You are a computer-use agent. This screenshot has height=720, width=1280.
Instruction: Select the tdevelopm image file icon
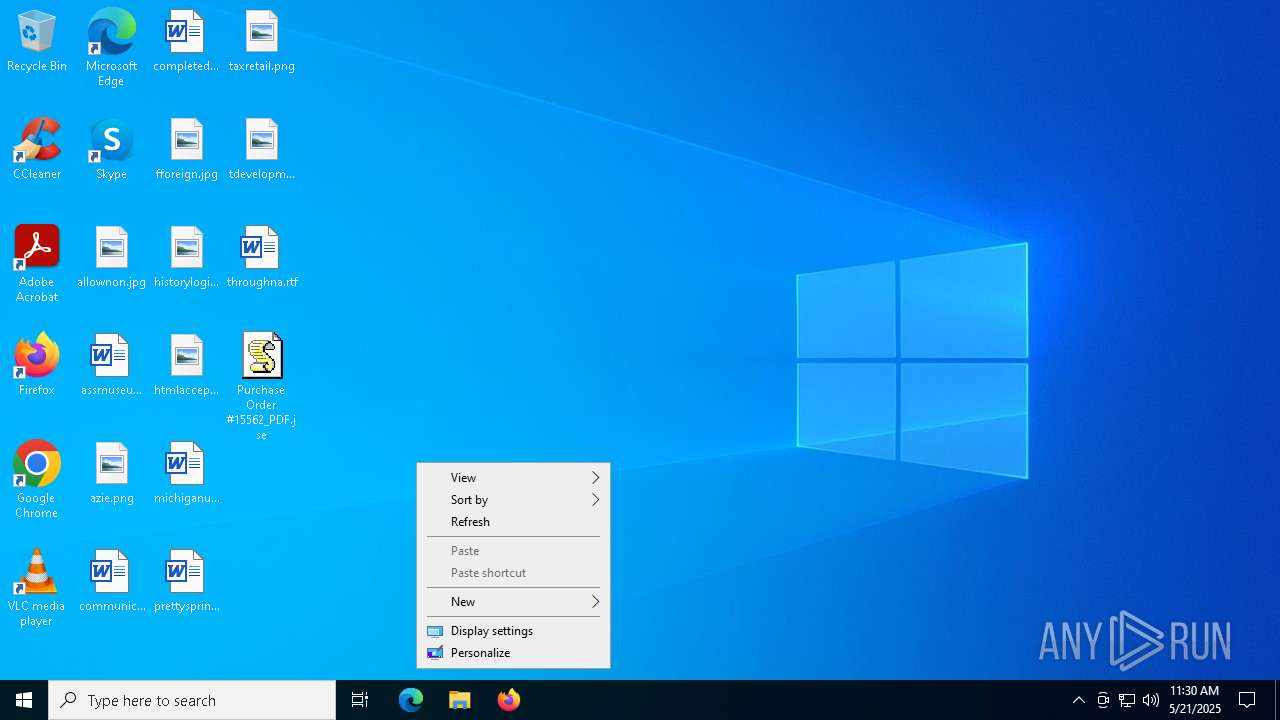(x=261, y=149)
